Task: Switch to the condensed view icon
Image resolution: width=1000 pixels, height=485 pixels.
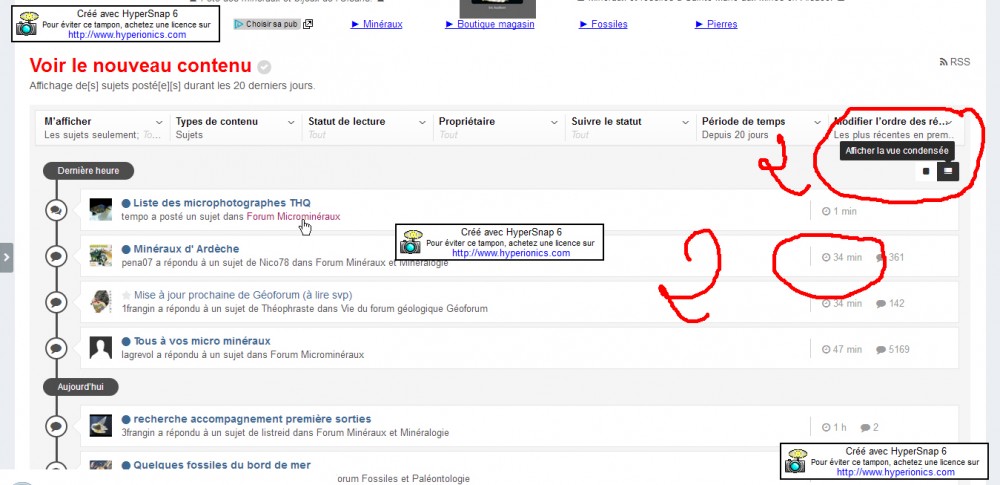Action: point(949,171)
